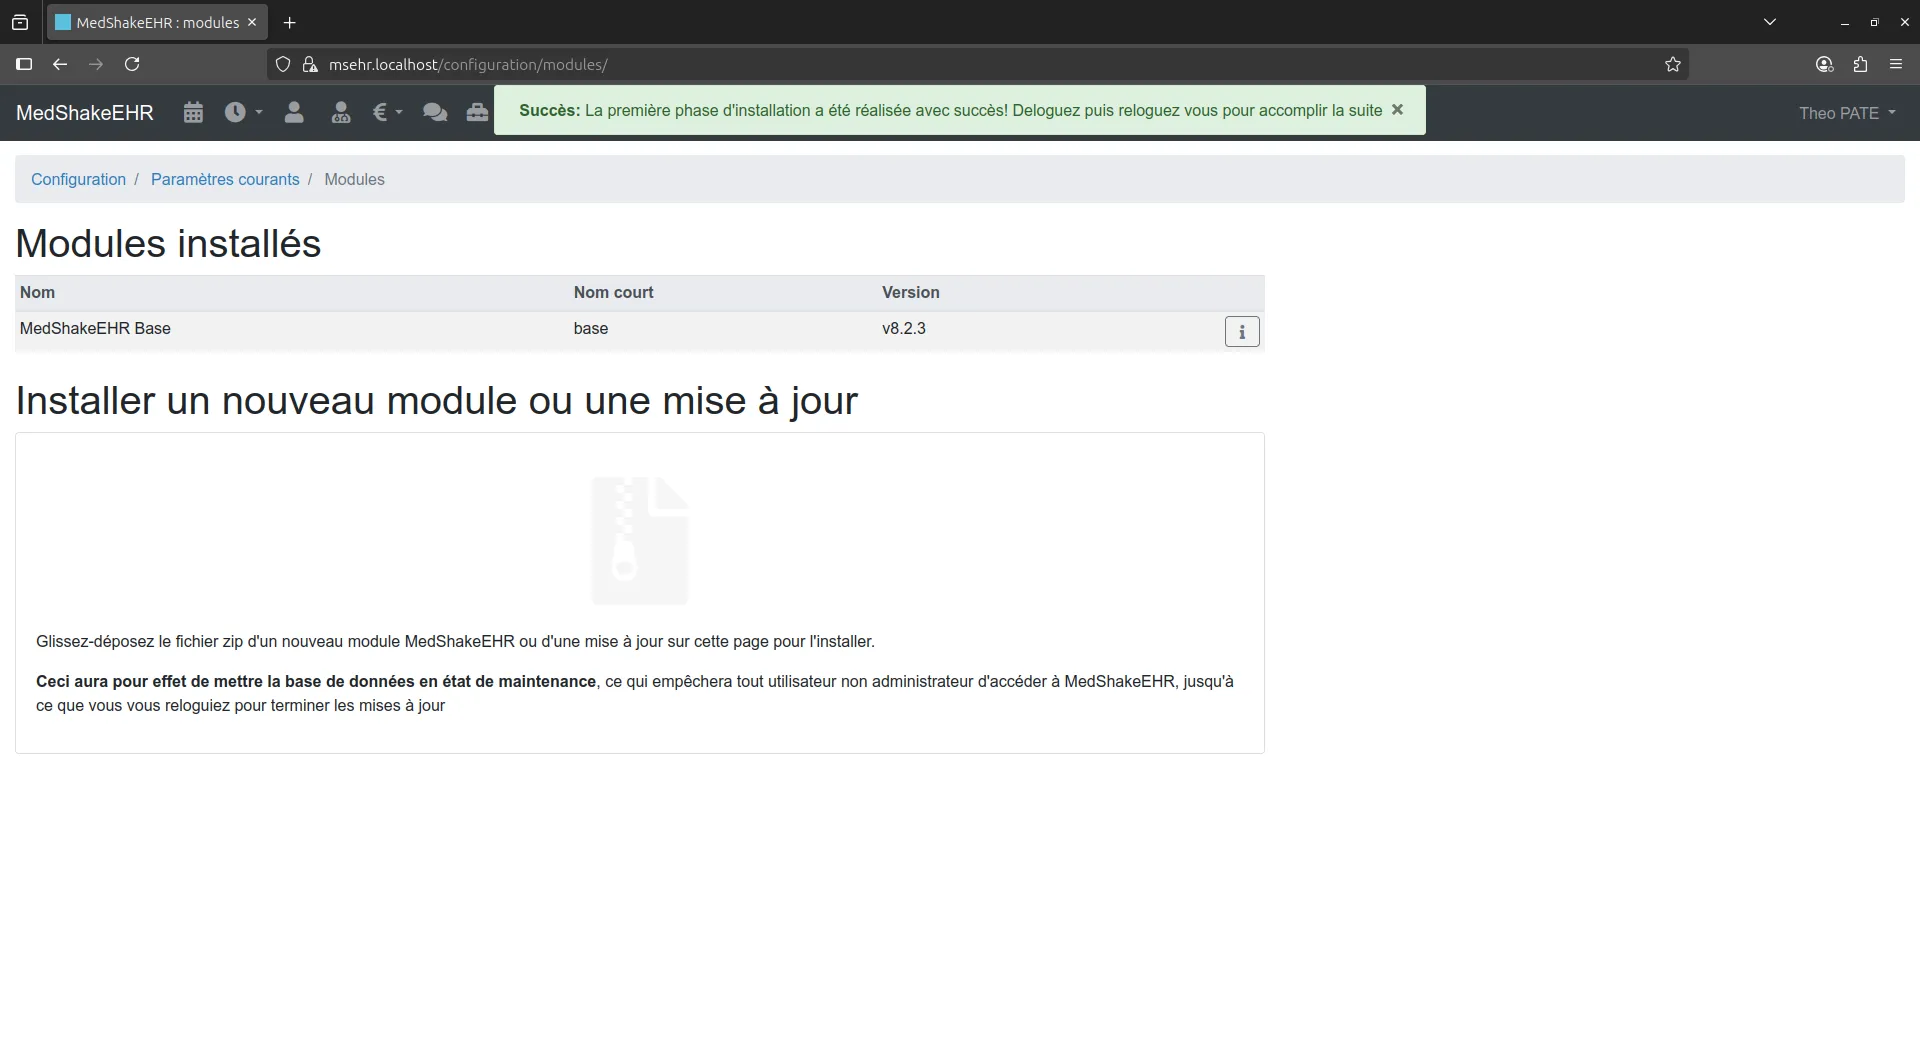Open the Theo PATE user dropdown
Image resolution: width=1920 pixels, height=1048 pixels.
[1846, 112]
